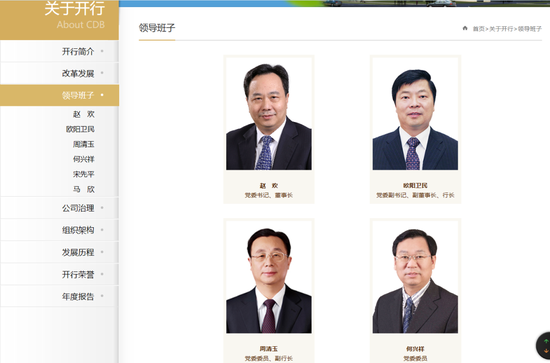Open the 开行简介 sidebar menu item
Screen dimensions: 550x363
click(59, 51)
